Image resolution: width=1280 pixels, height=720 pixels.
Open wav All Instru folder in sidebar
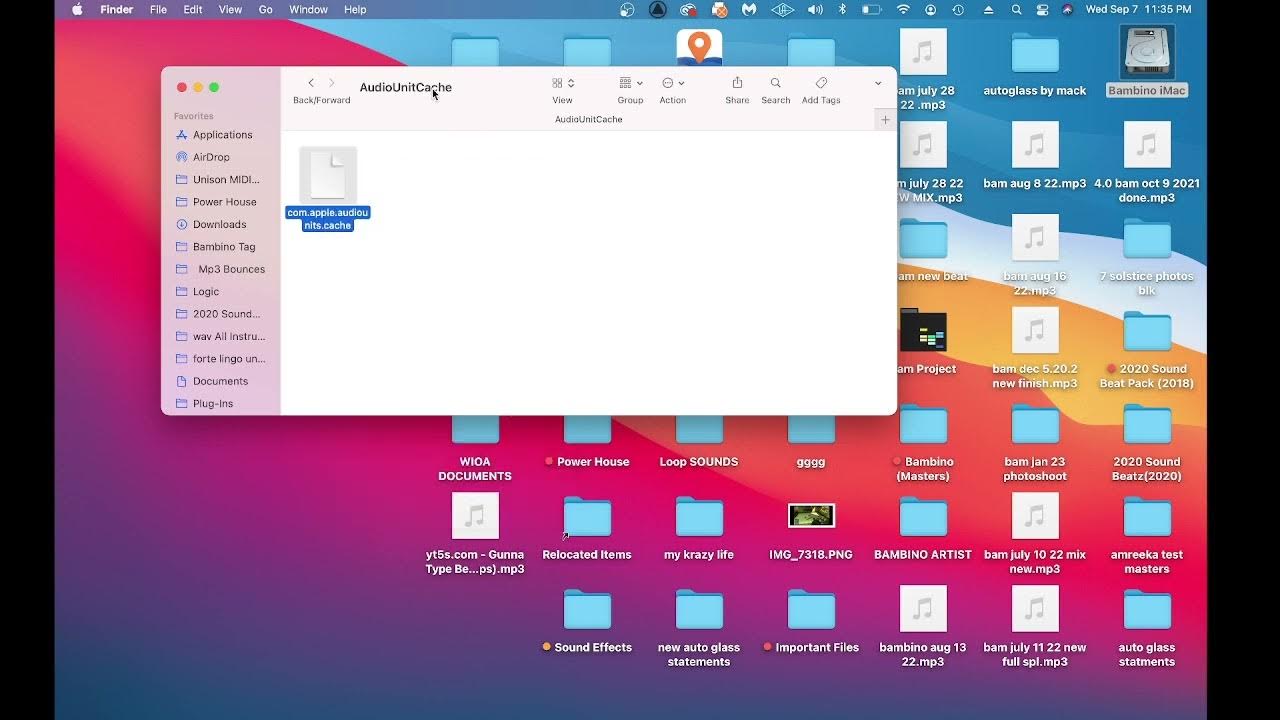[228, 337]
